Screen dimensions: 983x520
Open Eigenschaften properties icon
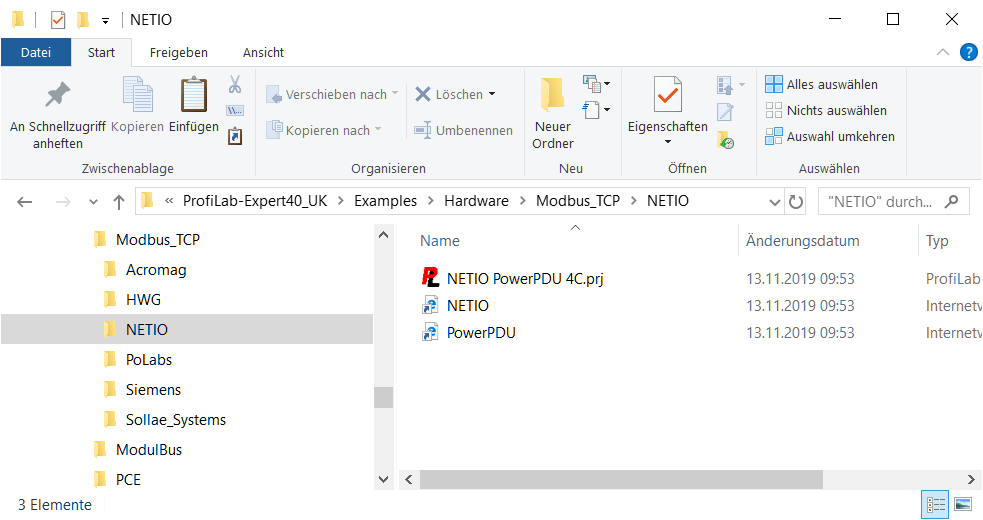668,94
